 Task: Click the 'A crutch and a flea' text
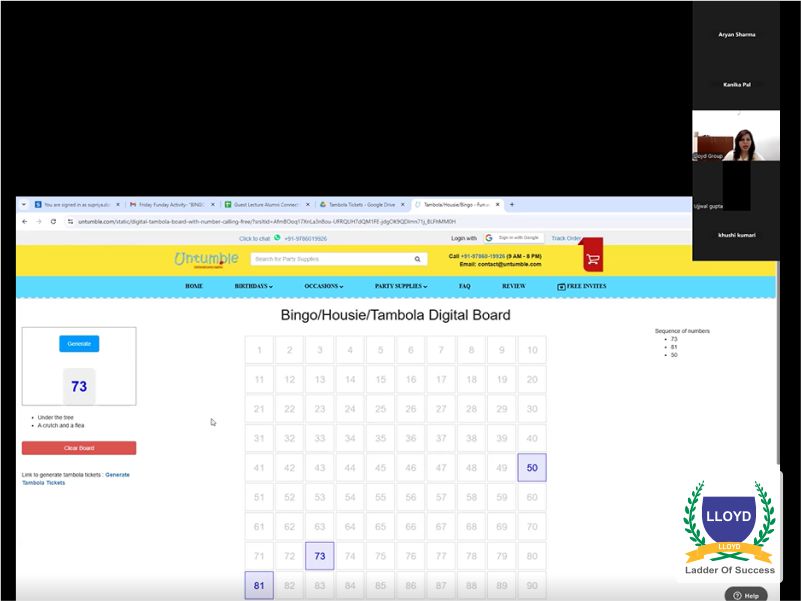pos(61,425)
